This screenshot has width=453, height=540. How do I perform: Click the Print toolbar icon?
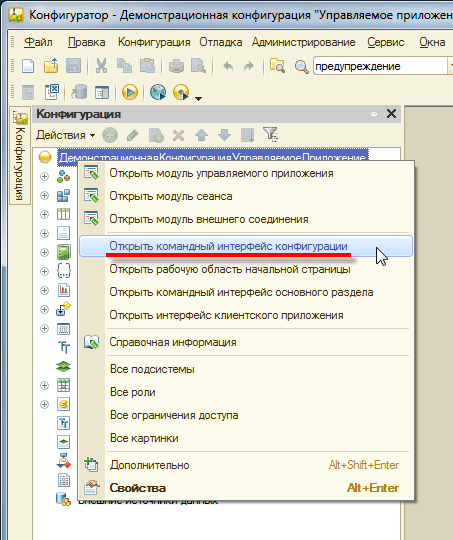click(x=176, y=66)
